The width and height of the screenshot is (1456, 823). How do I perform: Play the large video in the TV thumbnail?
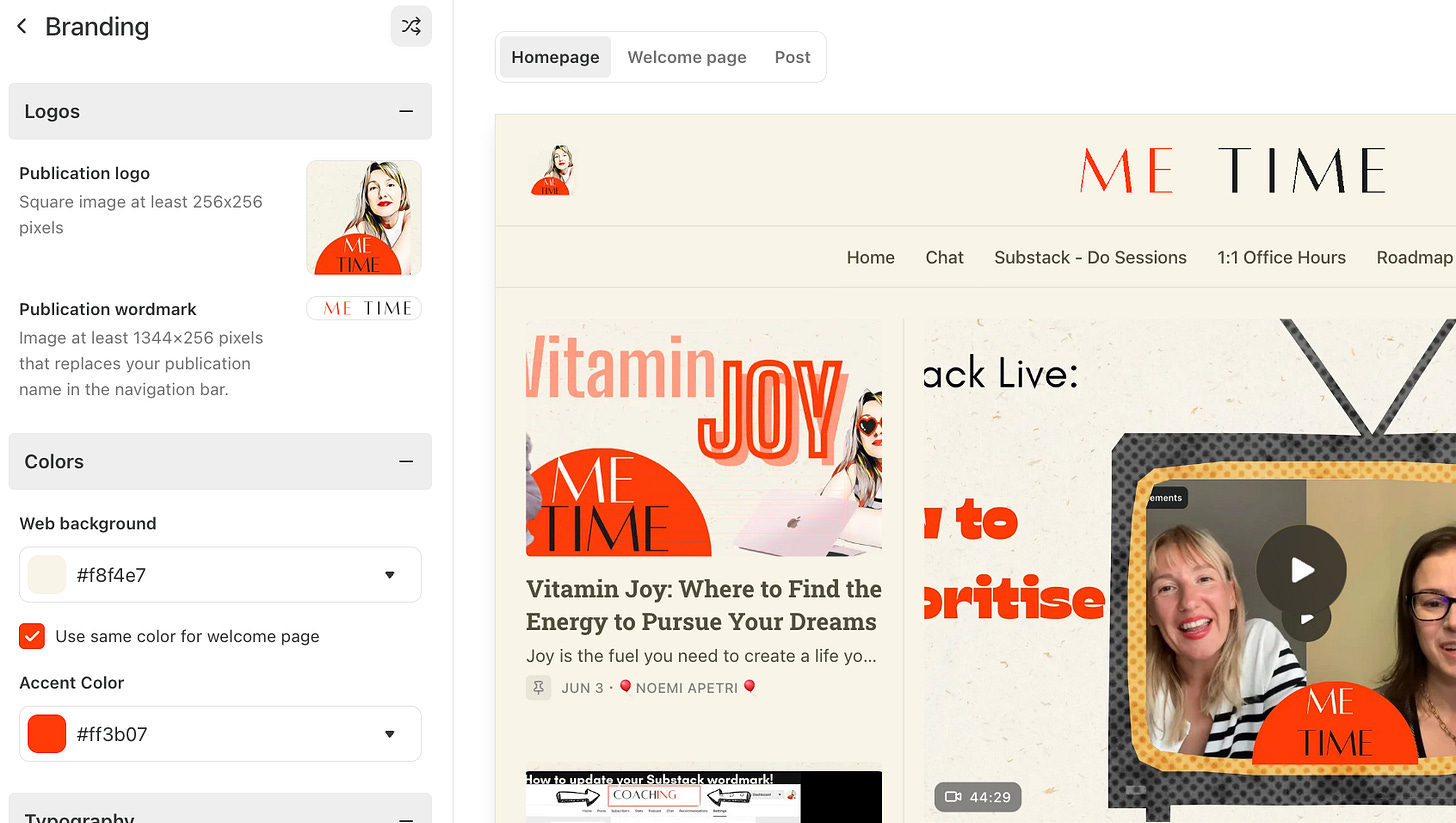[1301, 569]
